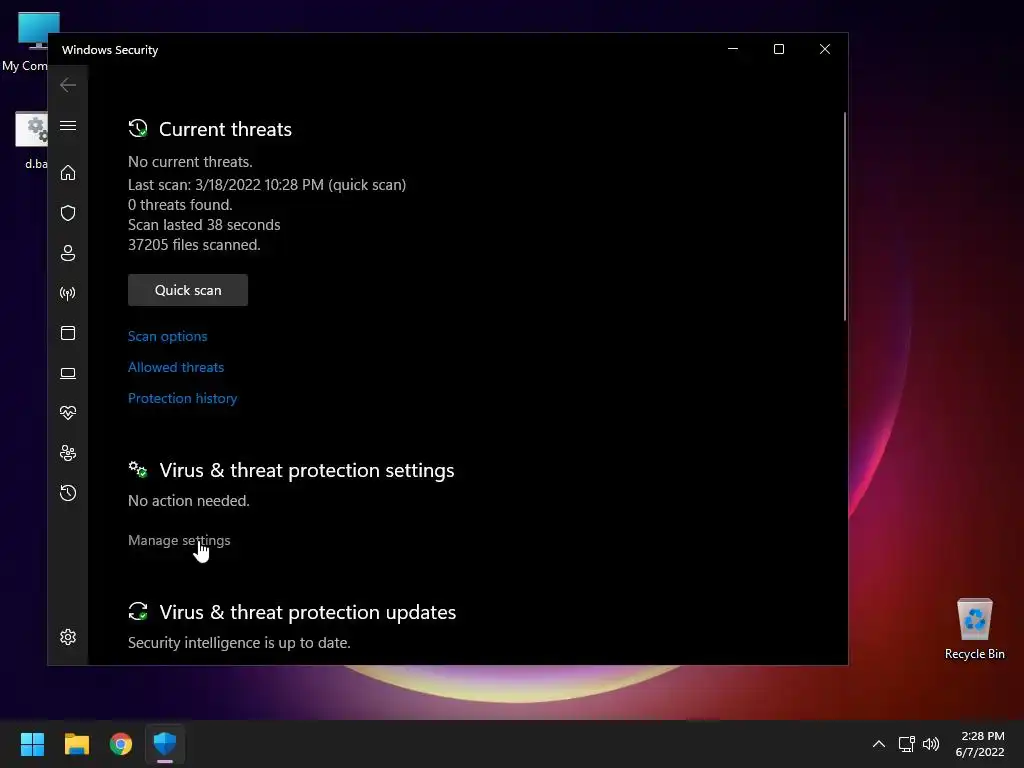Open Scan options link
This screenshot has width=1024, height=768.
coord(168,336)
